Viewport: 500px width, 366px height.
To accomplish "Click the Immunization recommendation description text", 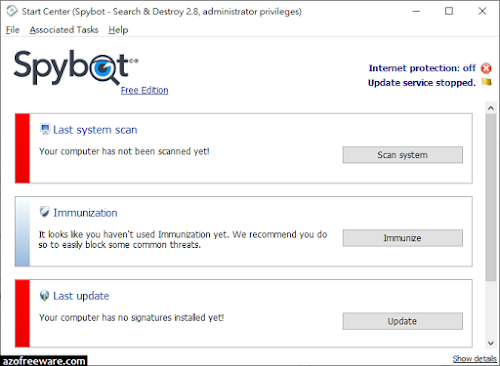I will [x=183, y=239].
